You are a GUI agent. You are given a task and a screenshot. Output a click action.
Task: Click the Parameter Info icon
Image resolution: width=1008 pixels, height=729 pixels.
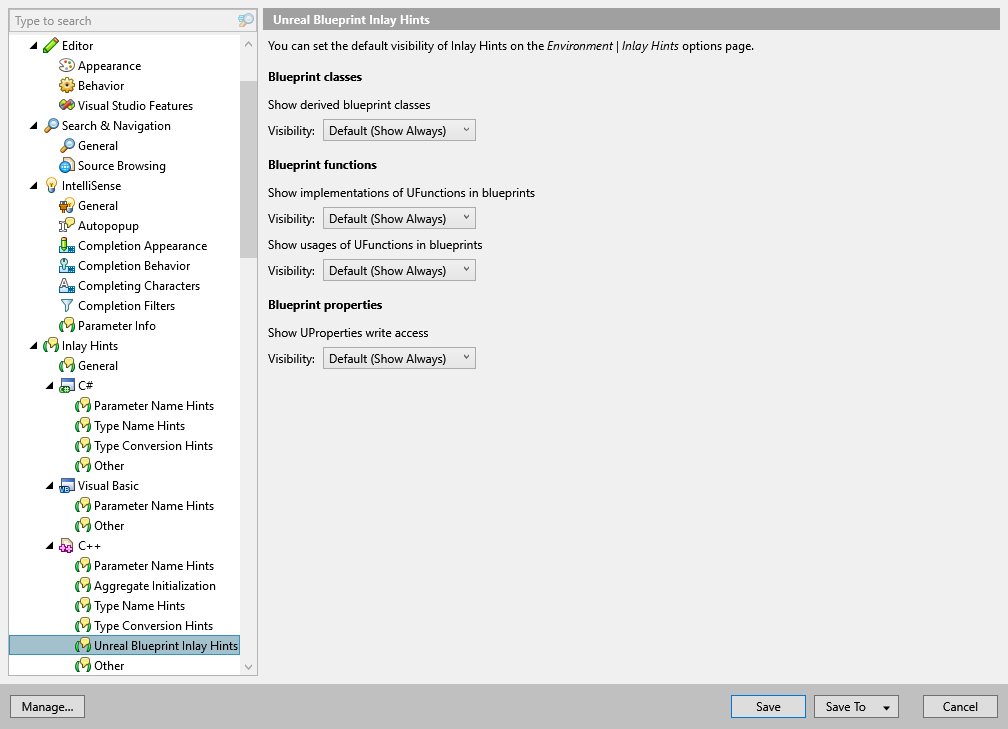coord(66,326)
